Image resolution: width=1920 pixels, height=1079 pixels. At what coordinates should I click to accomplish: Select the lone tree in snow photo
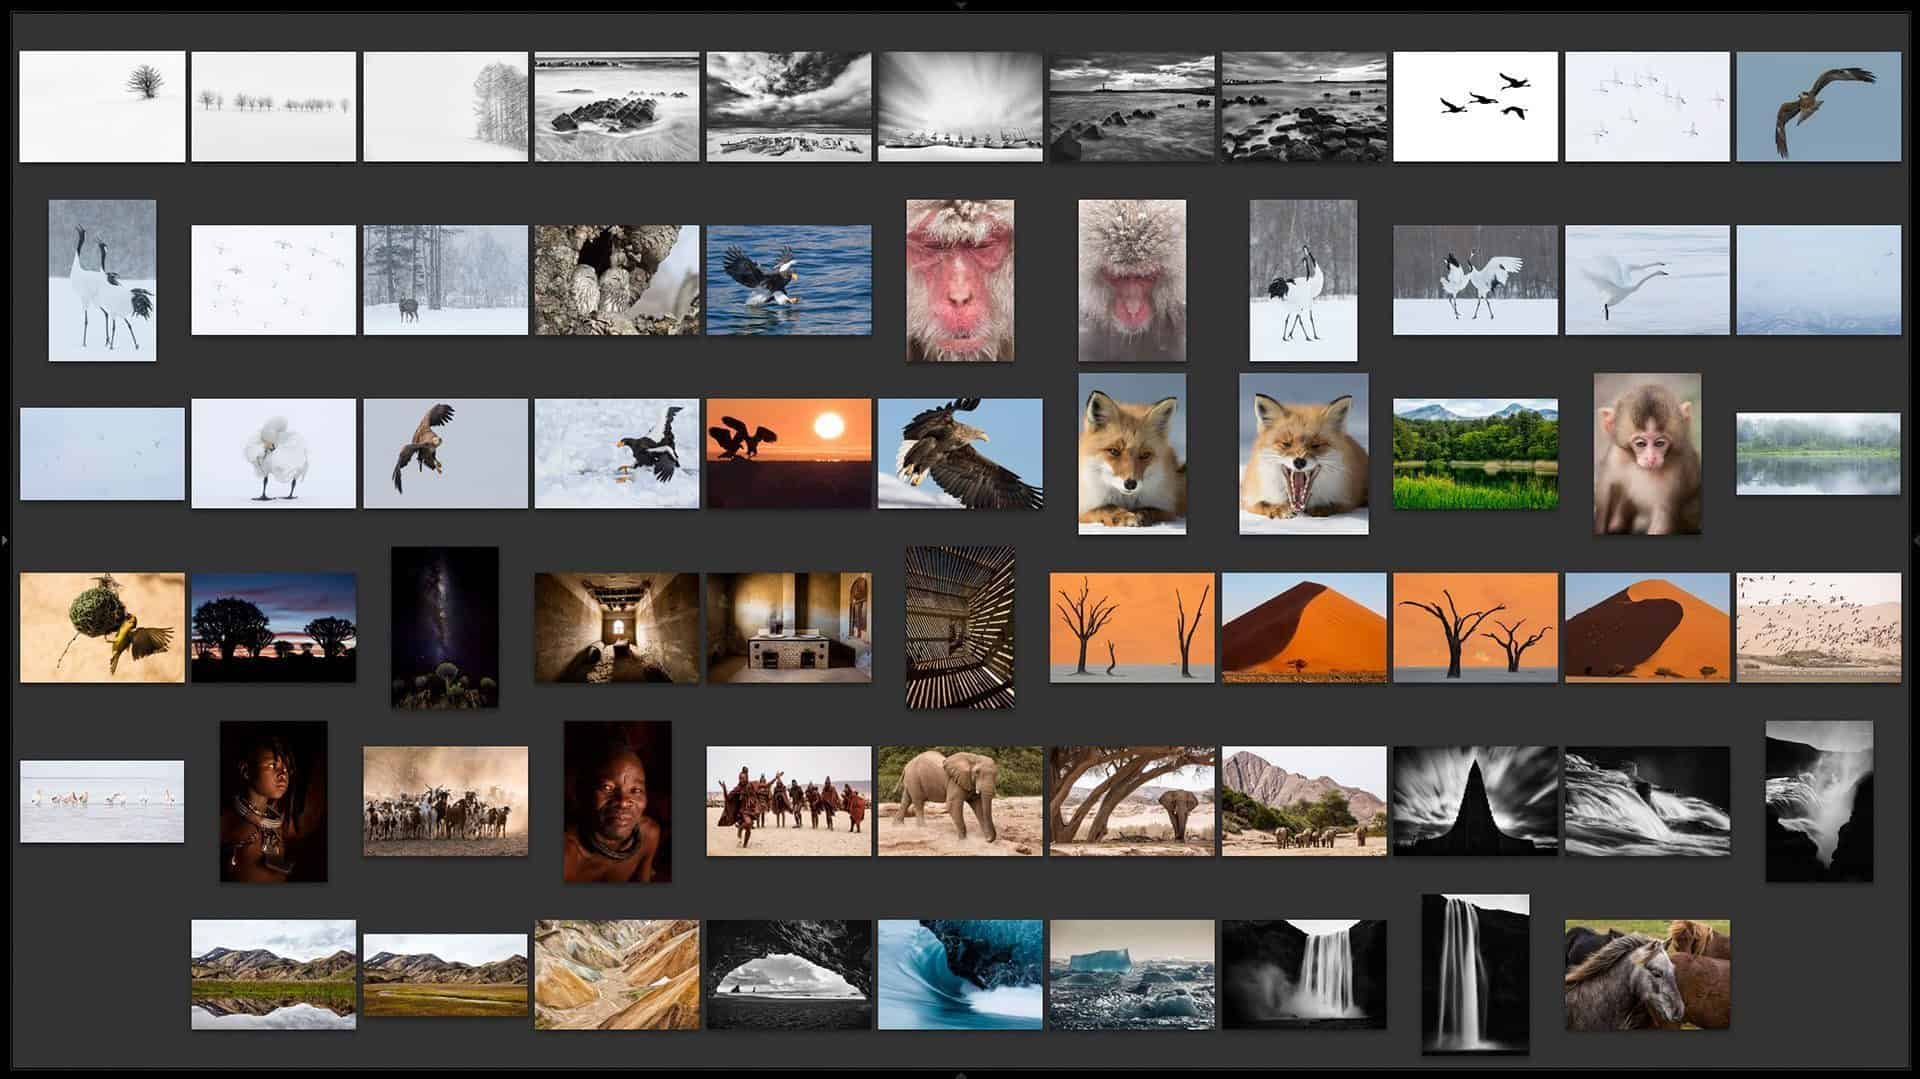coord(102,107)
